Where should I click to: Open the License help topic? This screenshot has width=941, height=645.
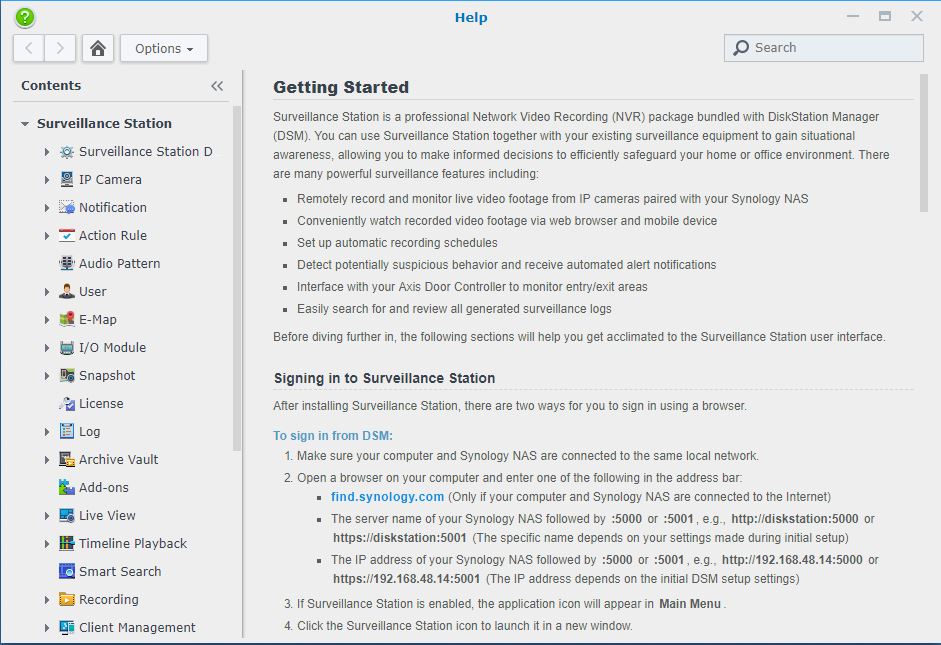101,404
